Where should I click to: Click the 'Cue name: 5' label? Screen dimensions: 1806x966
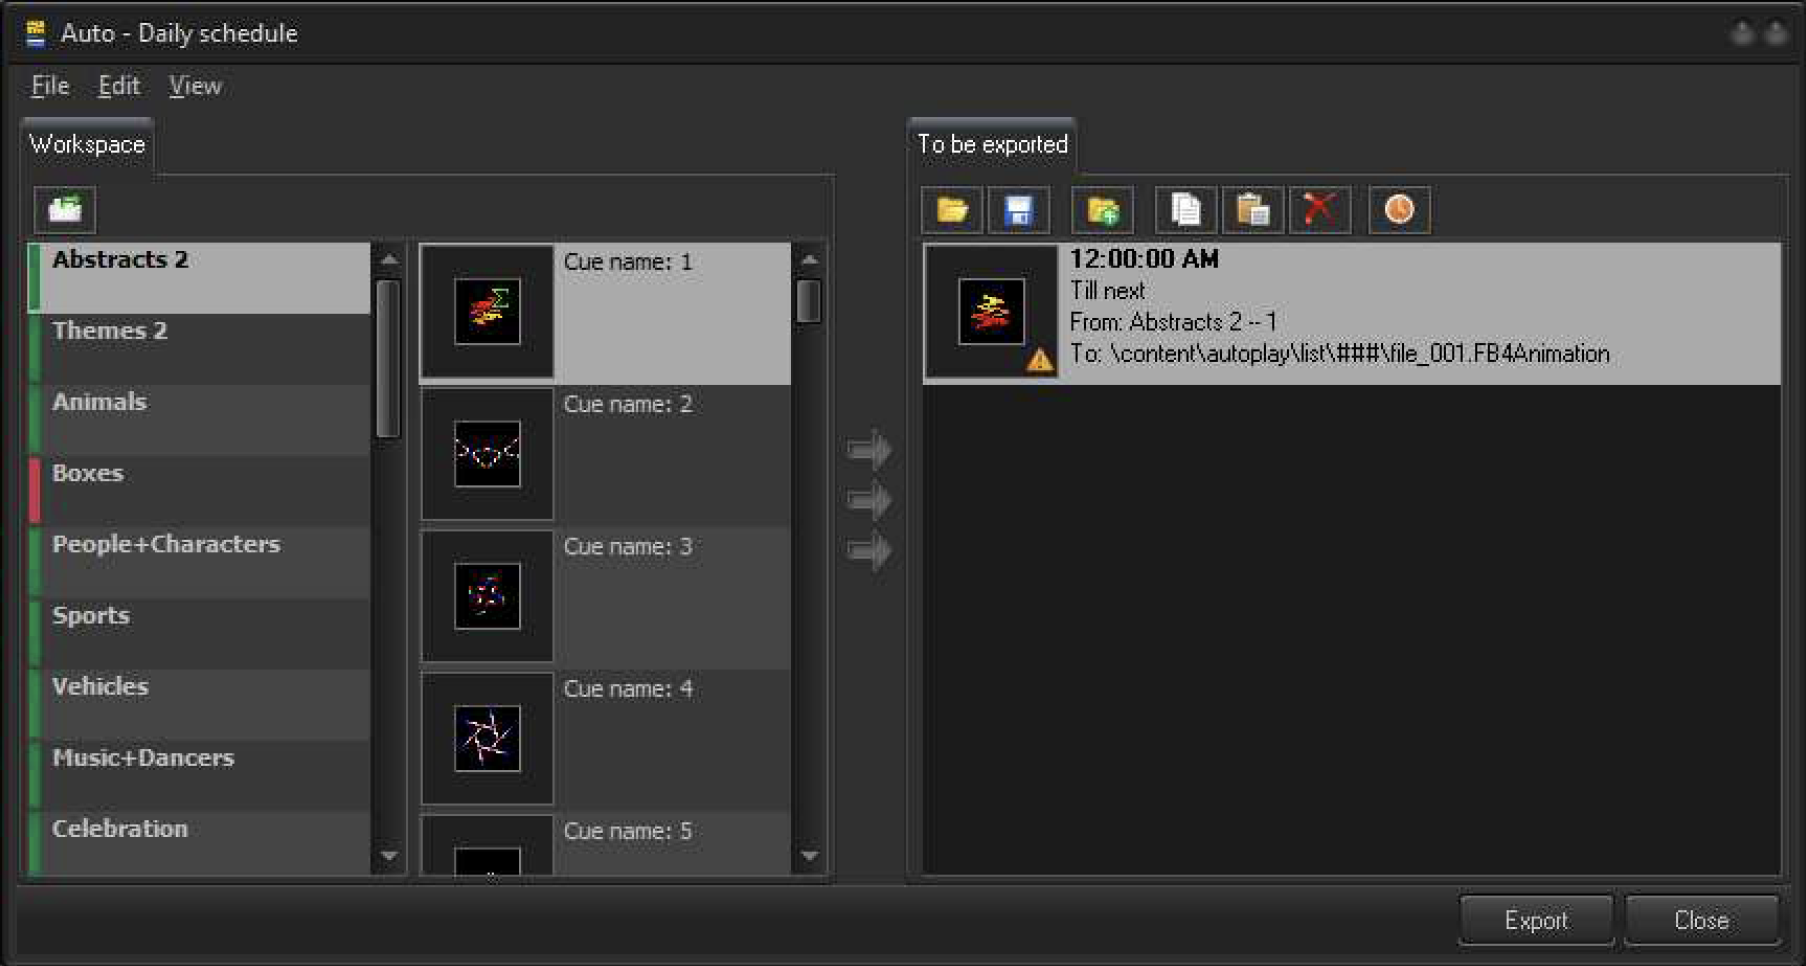tap(628, 831)
